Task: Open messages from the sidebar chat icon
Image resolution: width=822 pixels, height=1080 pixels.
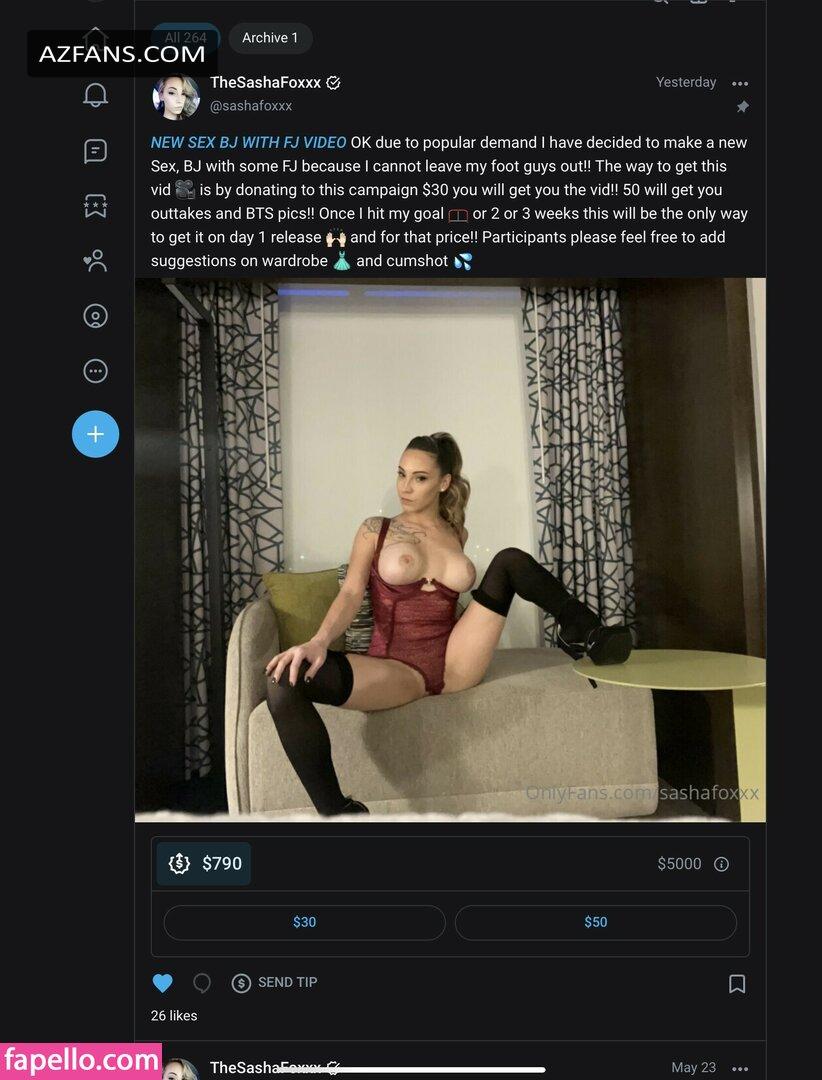Action: click(x=95, y=150)
